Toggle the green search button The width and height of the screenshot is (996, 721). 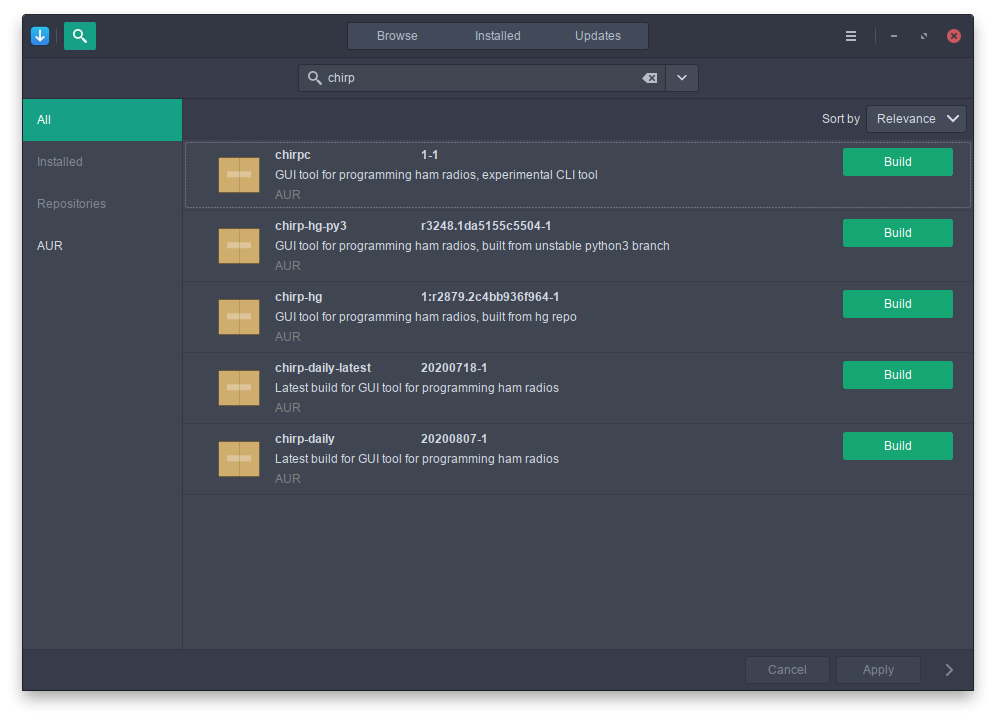80,36
